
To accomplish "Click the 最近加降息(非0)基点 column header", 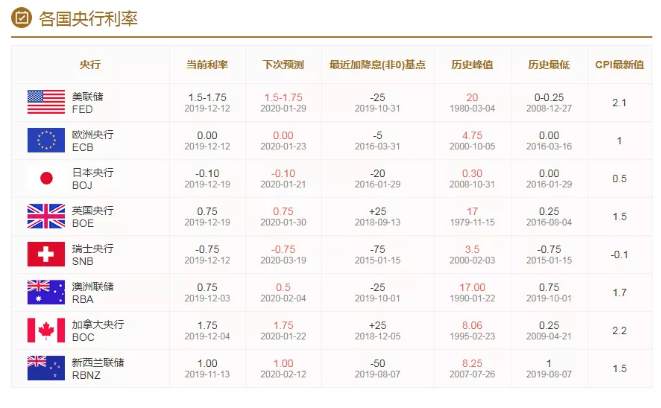I will pos(377,64).
